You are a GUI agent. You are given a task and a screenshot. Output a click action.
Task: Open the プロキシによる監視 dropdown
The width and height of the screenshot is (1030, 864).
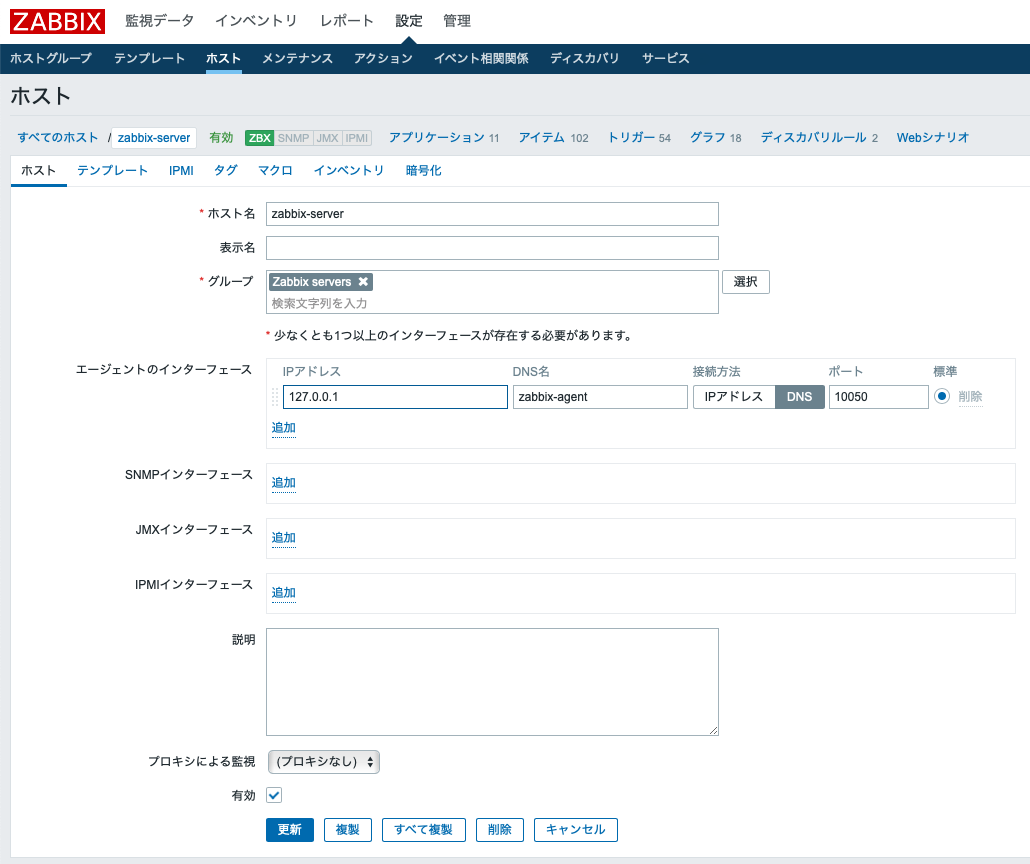(323, 762)
